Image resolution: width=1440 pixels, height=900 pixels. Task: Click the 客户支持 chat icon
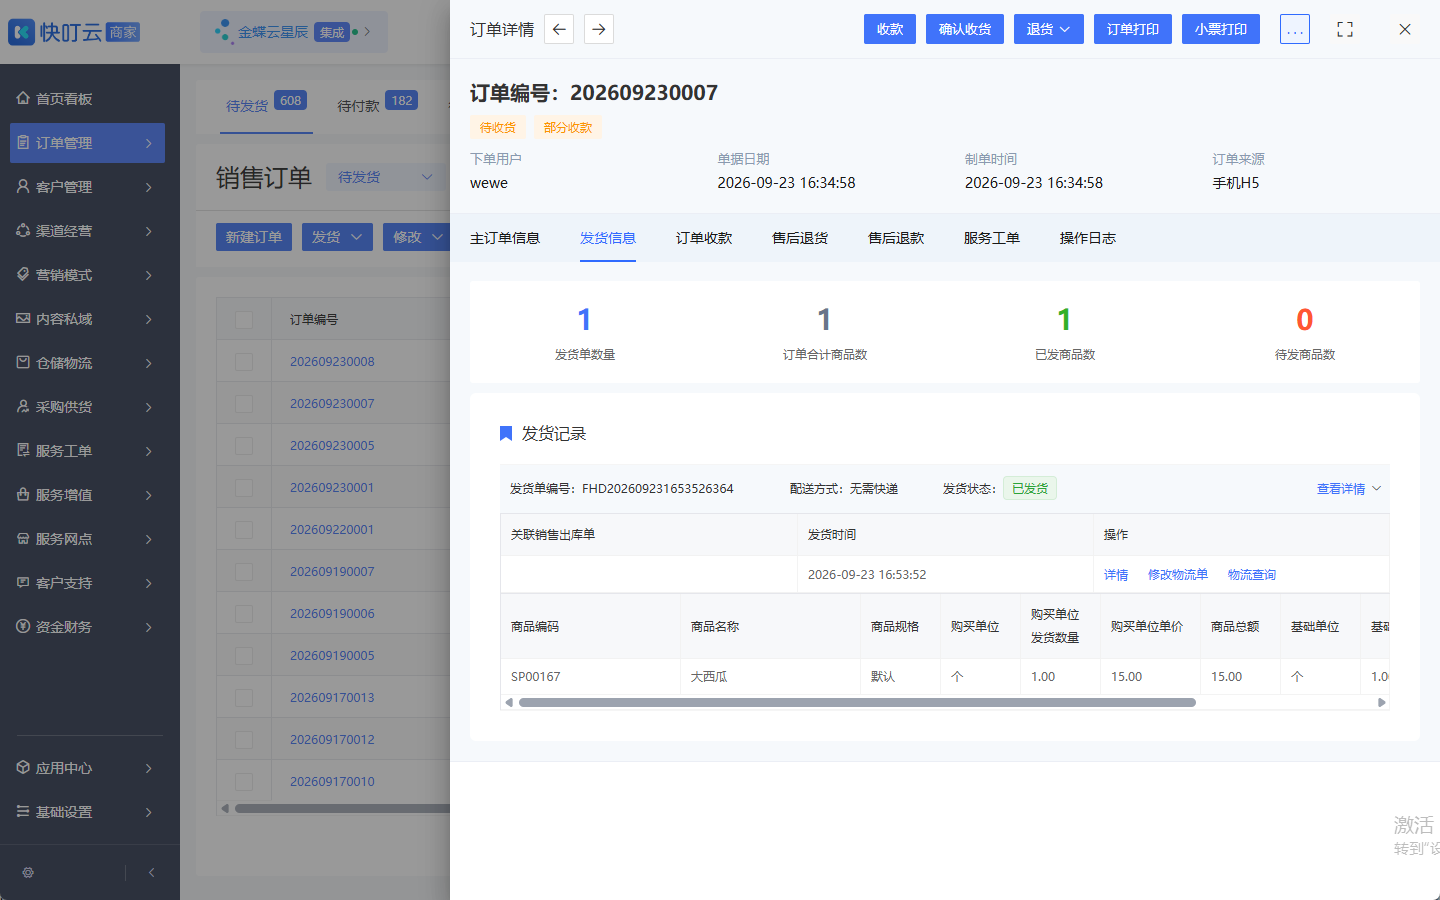(23, 582)
